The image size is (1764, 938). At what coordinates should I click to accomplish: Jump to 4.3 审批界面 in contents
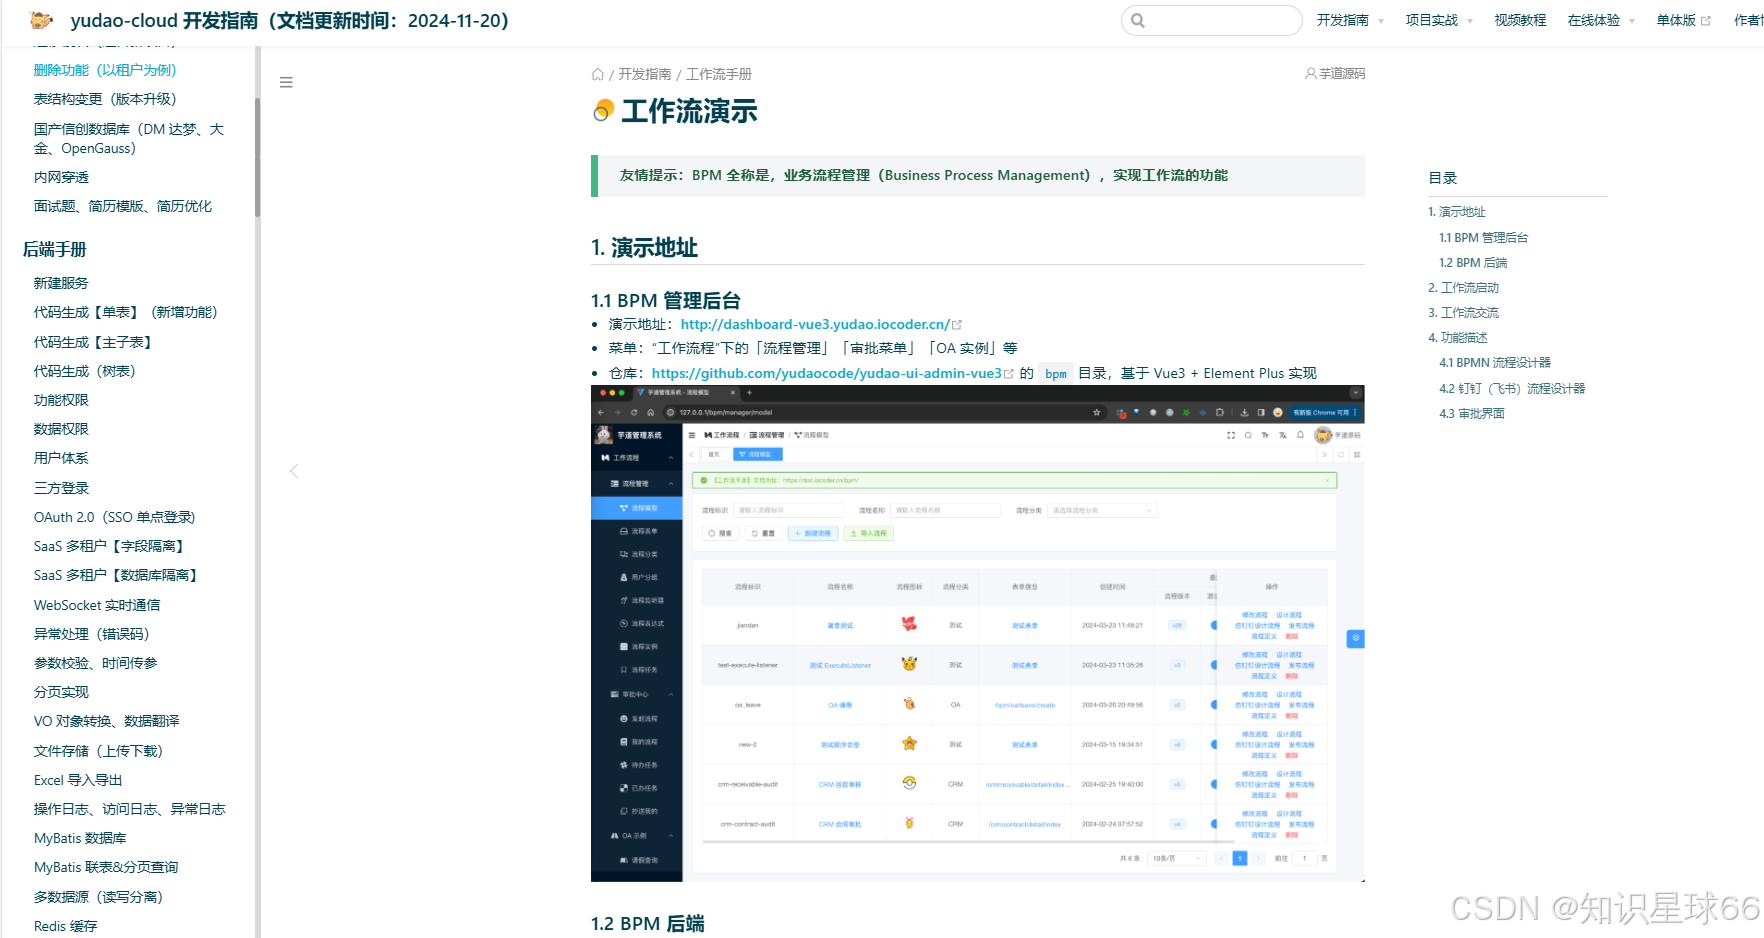click(1472, 414)
